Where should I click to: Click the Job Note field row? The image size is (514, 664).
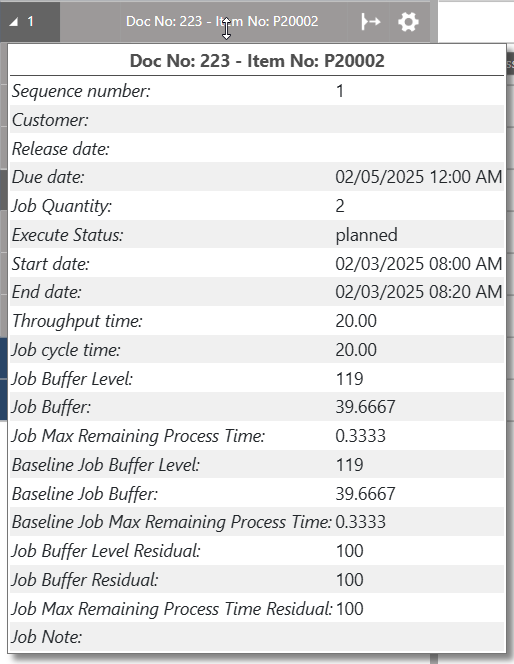257,637
